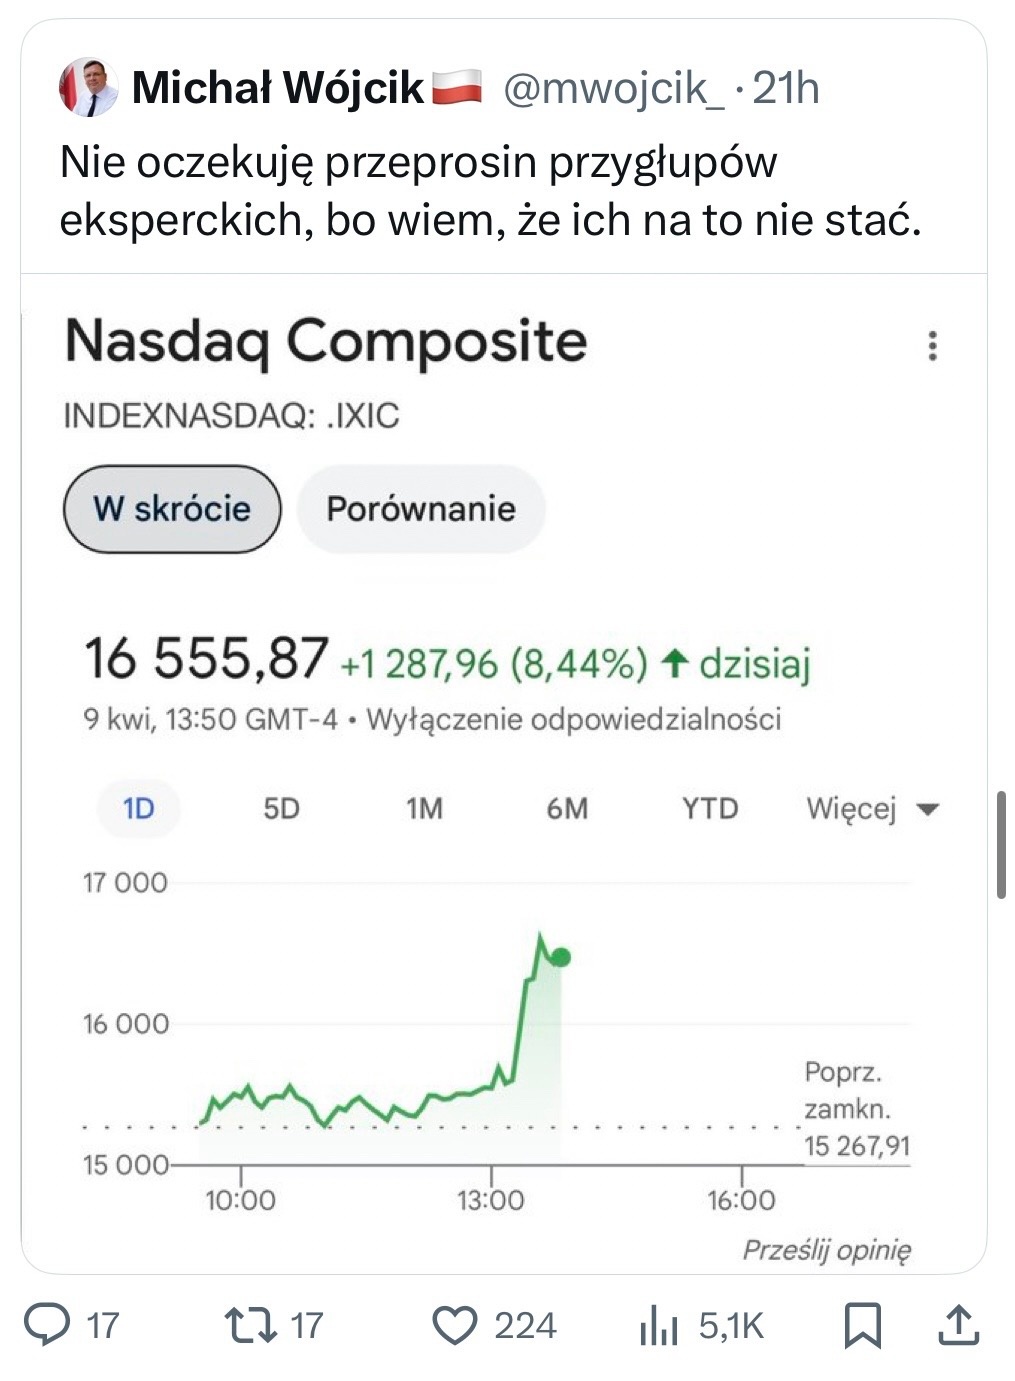Repost the tweet using the retweet icon
This screenshot has width=1015, height=1381.
pos(248,1325)
